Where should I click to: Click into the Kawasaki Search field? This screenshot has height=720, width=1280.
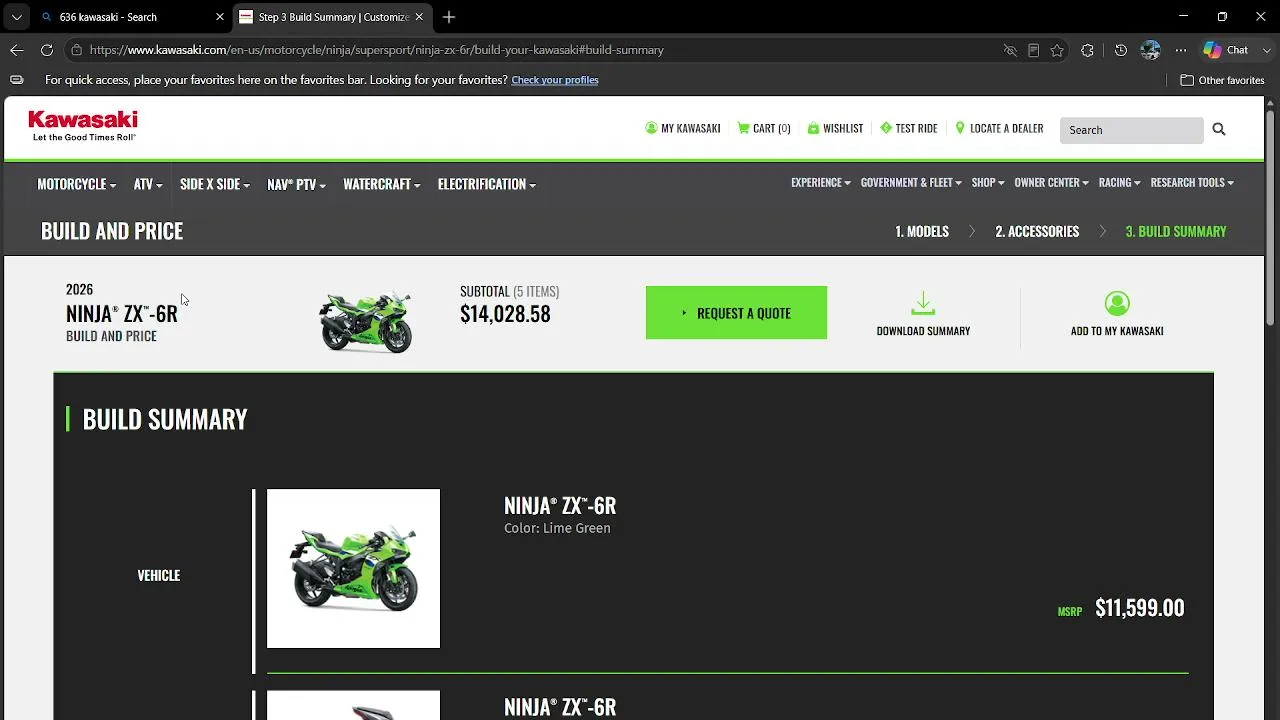pyautogui.click(x=1131, y=129)
